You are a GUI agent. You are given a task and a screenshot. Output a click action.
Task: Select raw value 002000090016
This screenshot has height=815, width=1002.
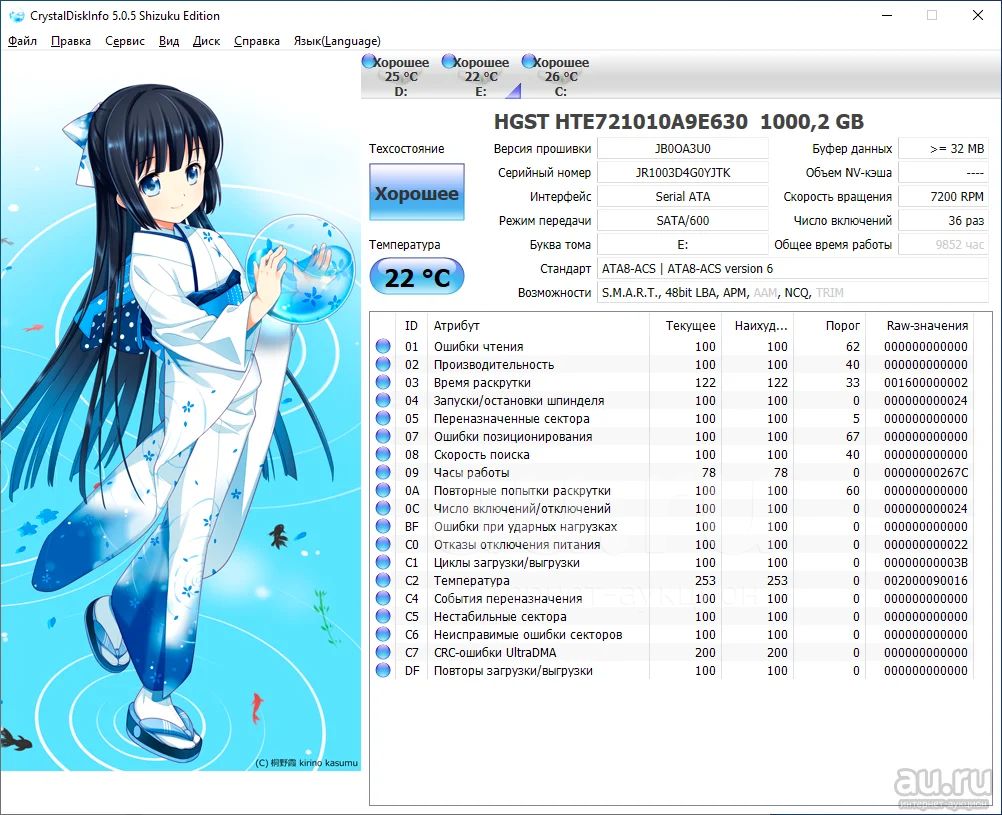926,580
